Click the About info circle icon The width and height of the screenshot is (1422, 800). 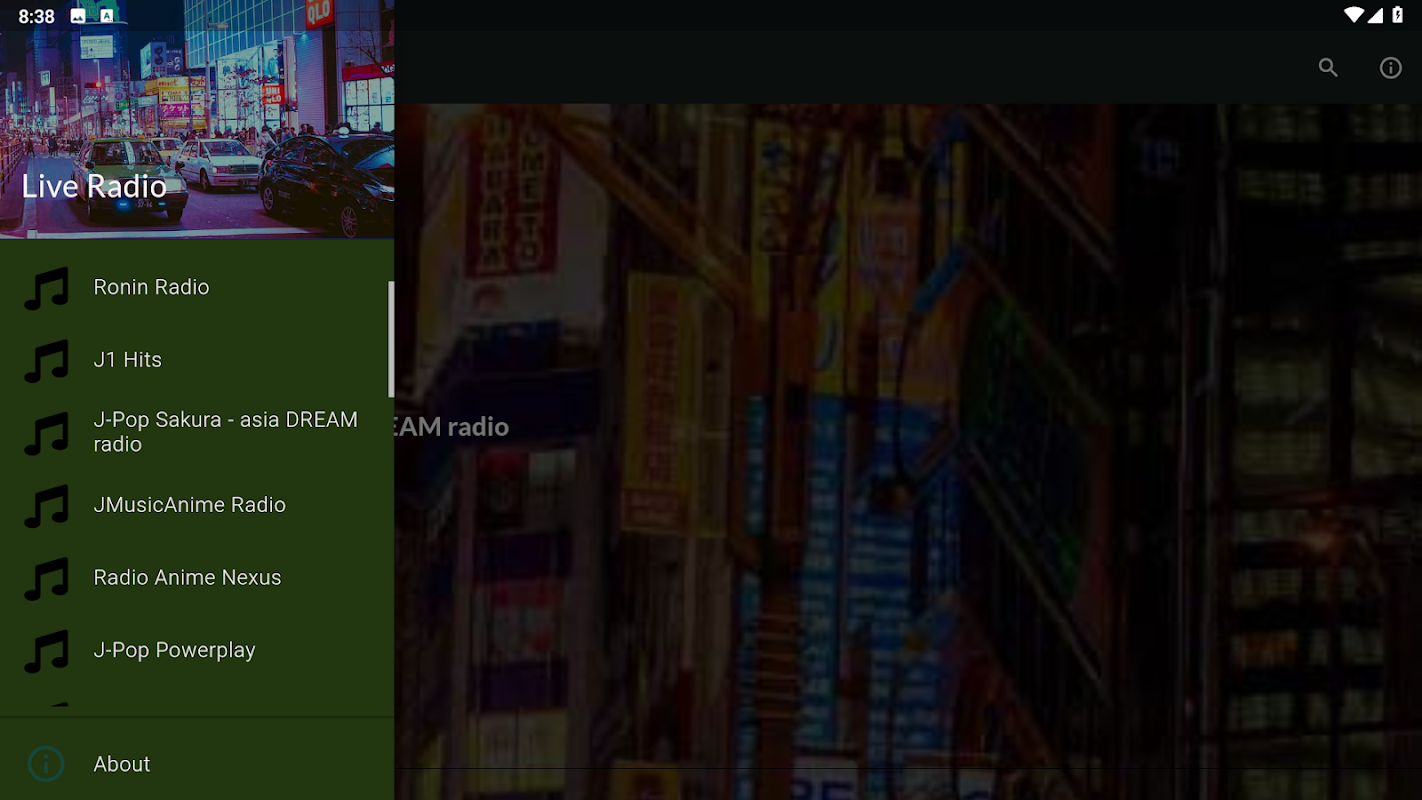pos(46,764)
